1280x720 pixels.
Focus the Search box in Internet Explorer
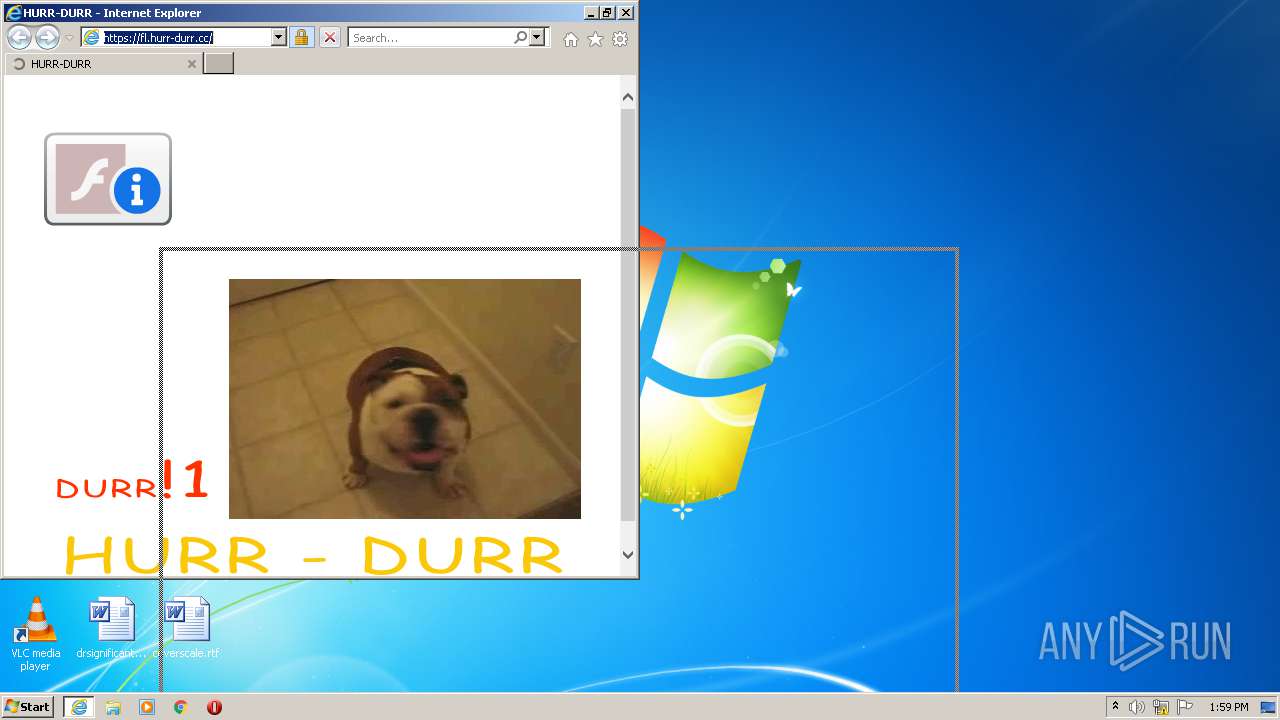(430, 38)
